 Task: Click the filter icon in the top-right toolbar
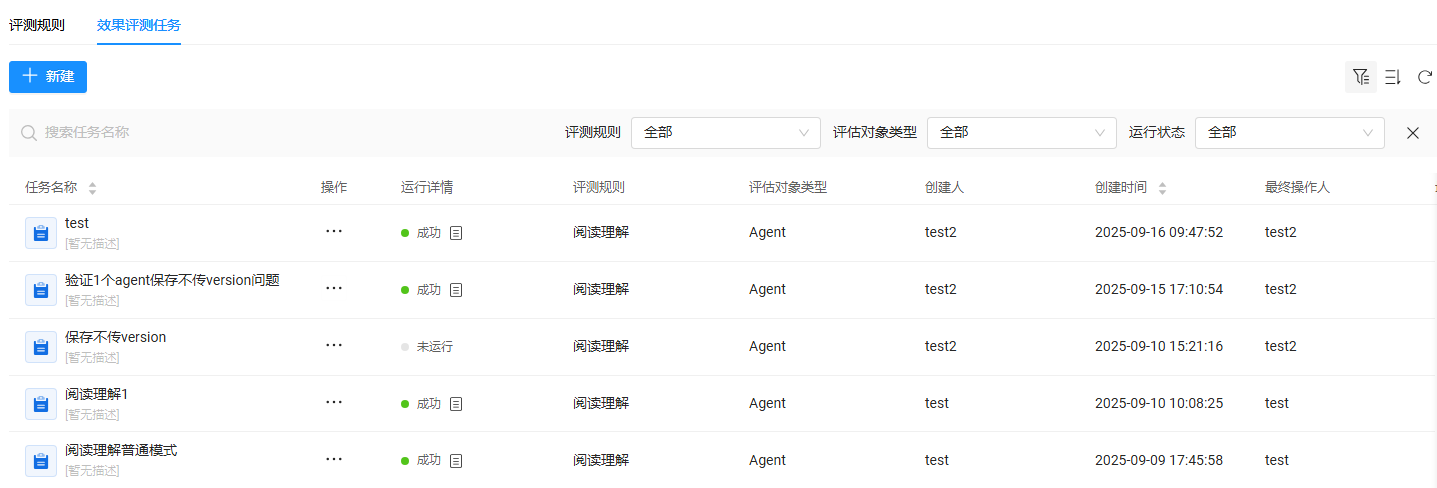click(x=1360, y=77)
